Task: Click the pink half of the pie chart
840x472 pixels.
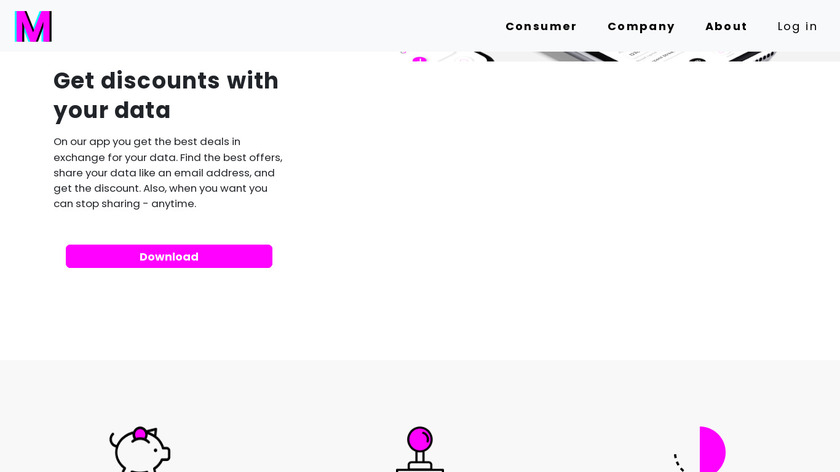Action: pos(712,449)
